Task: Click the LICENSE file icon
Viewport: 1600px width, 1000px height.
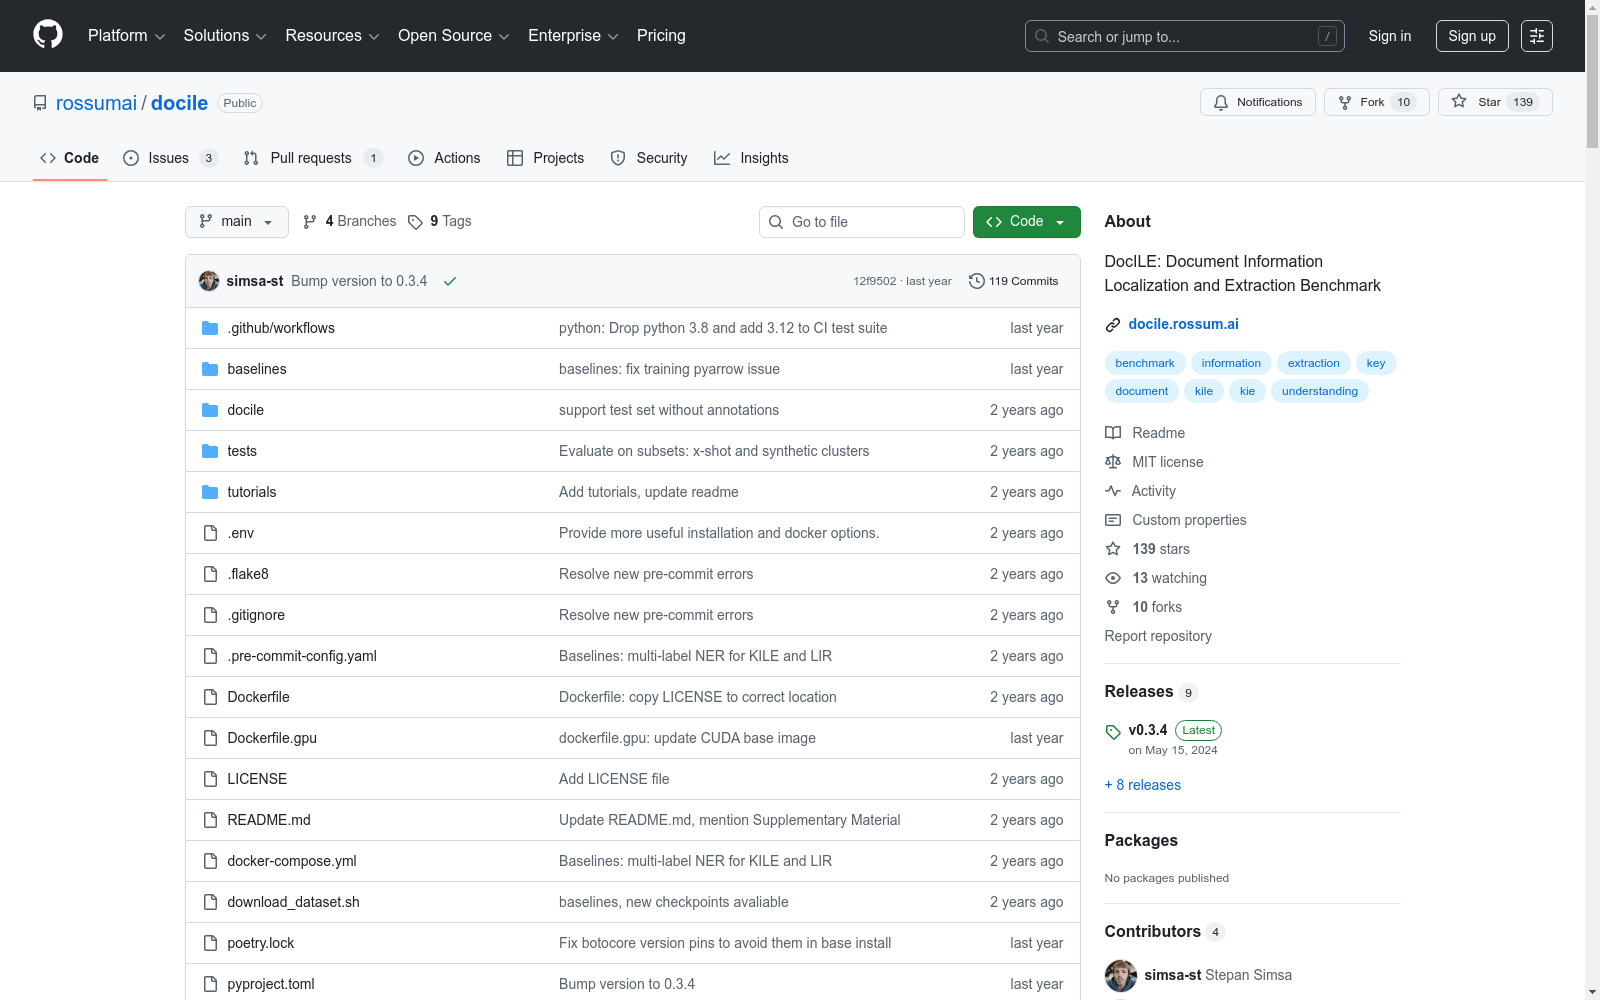Action: [x=210, y=779]
